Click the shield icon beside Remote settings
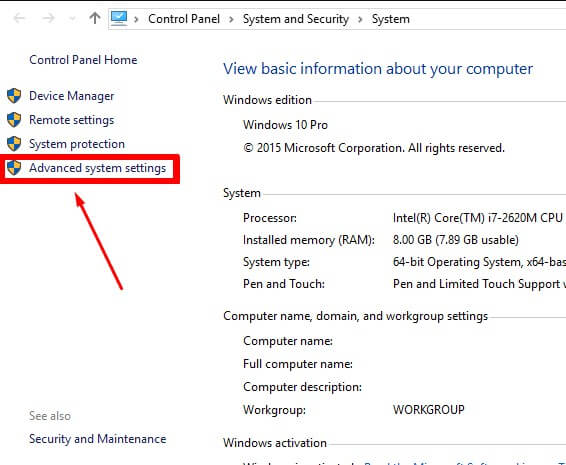566x465 pixels. click(14, 119)
